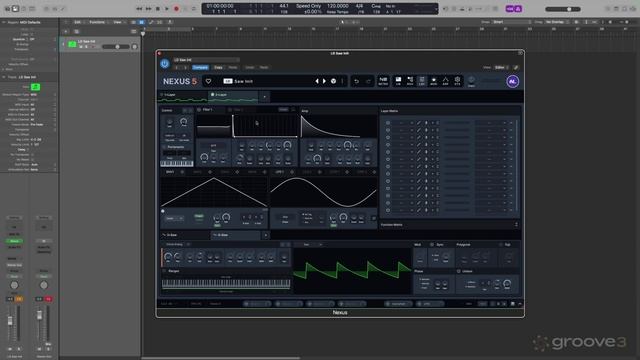Favorite the preset with the heart icon

208,81
